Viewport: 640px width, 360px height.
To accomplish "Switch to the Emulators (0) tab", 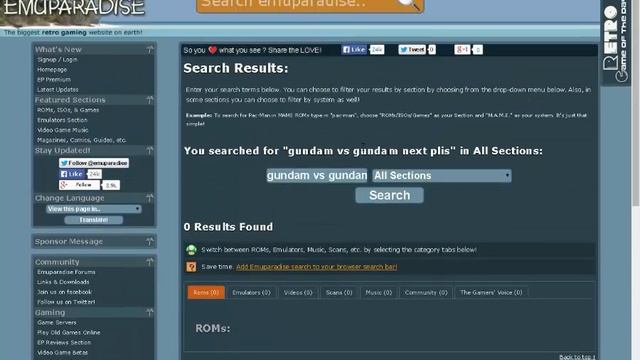I will click(251, 292).
